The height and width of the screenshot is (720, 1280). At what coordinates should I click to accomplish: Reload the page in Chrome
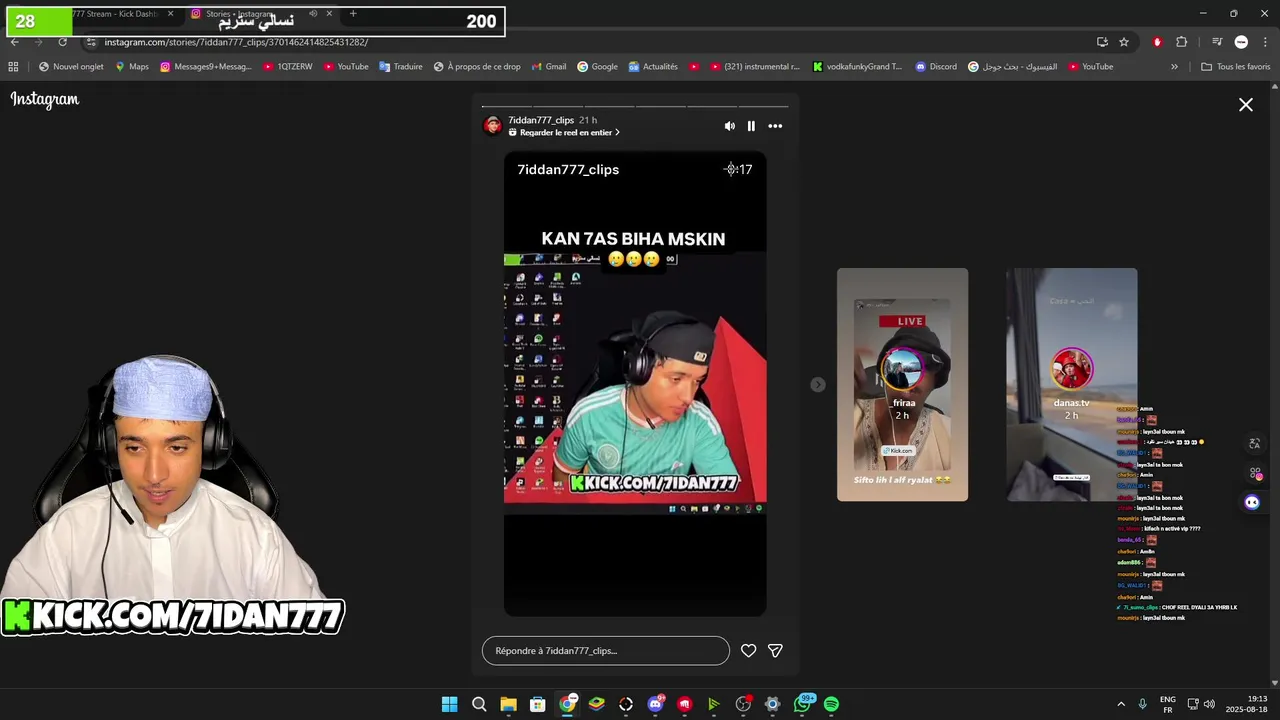tap(62, 42)
